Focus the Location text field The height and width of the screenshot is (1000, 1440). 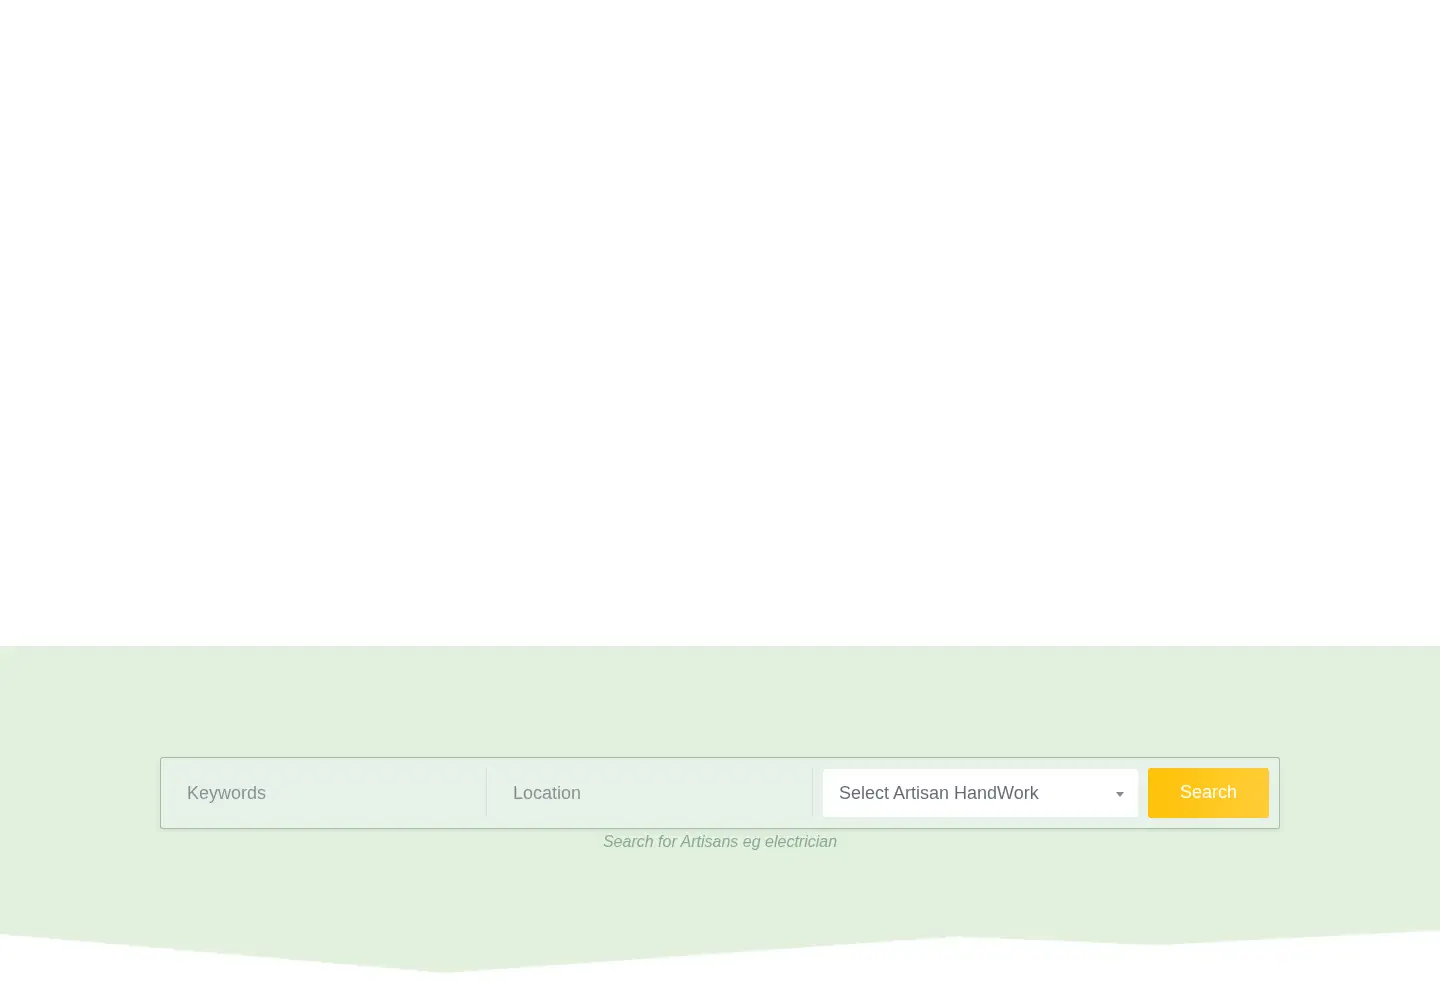click(x=650, y=793)
